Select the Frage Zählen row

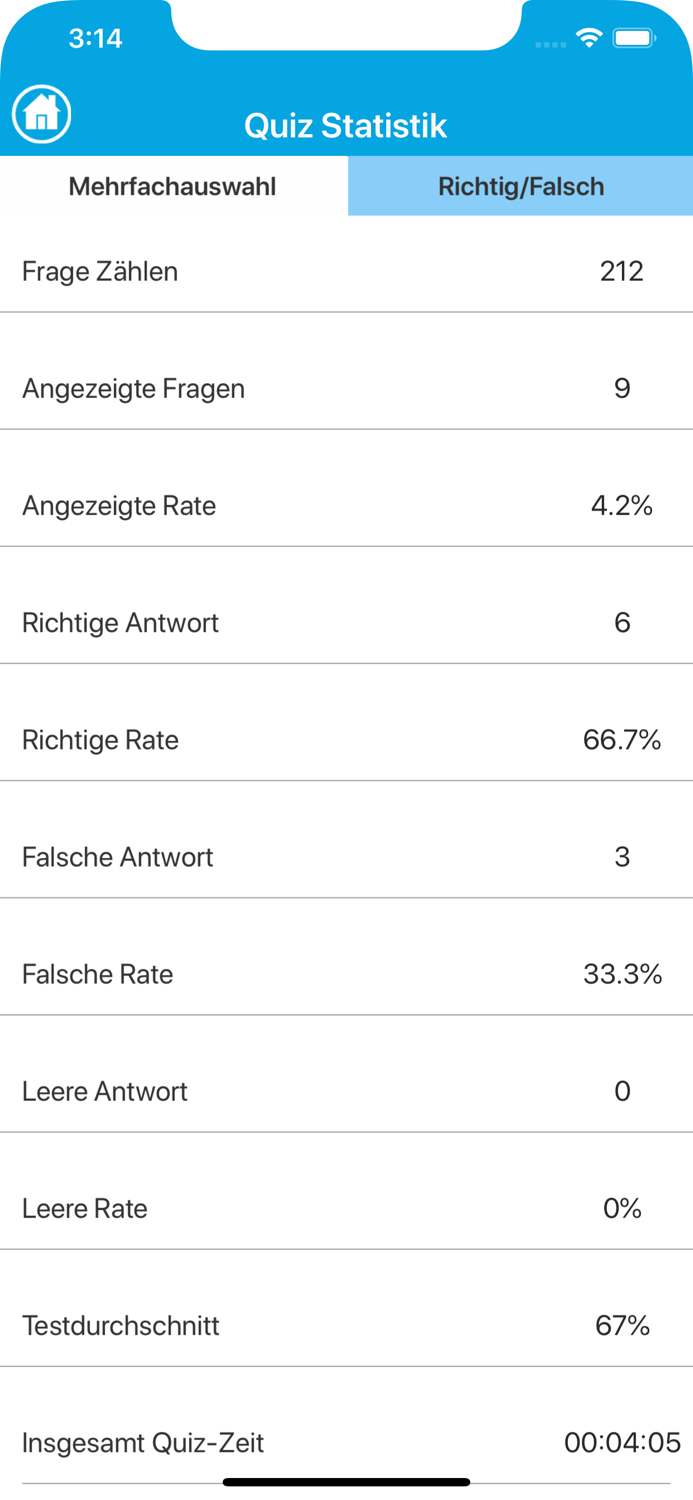click(346, 271)
